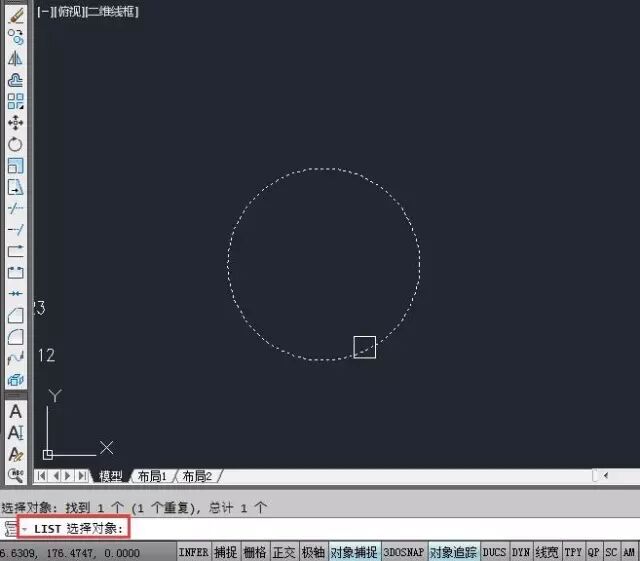Viewport: 640px width, 561px height.
Task: Toggle 对象追踪 object tracking
Action: [x=453, y=552]
